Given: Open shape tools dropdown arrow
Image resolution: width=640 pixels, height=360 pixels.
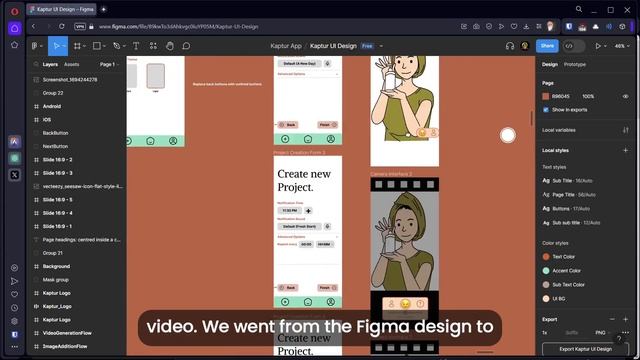Looking at the screenshot, I should click(x=104, y=46).
